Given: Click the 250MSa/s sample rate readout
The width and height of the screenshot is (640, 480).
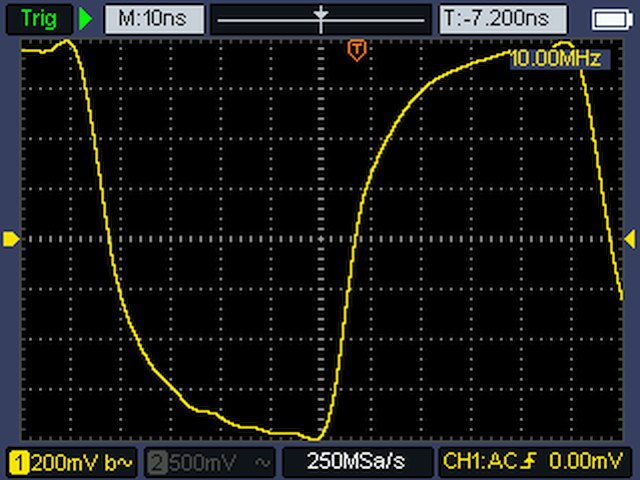Looking at the screenshot, I should pyautogui.click(x=356, y=462).
